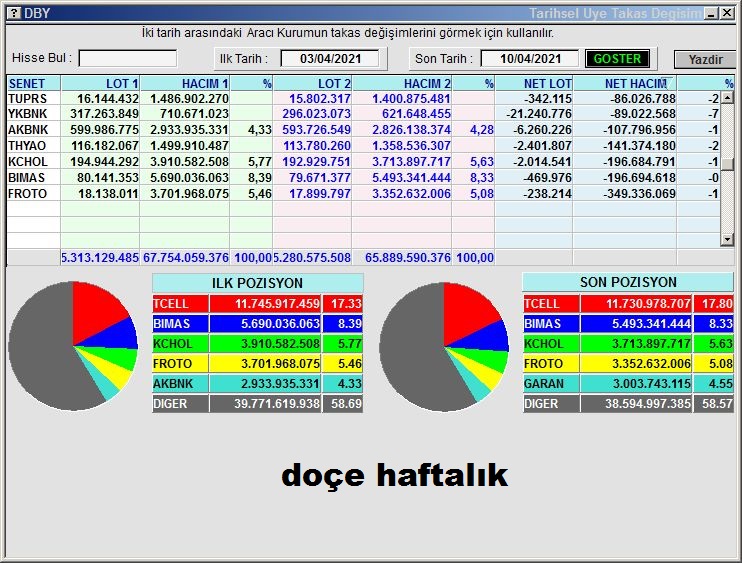The height and width of the screenshot is (563, 742).
Task: Sort by NET HACIM column header
Action: [625, 83]
